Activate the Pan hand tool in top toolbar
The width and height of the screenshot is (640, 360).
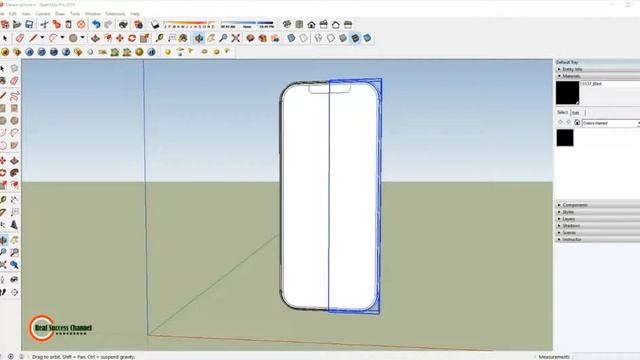tap(211, 38)
